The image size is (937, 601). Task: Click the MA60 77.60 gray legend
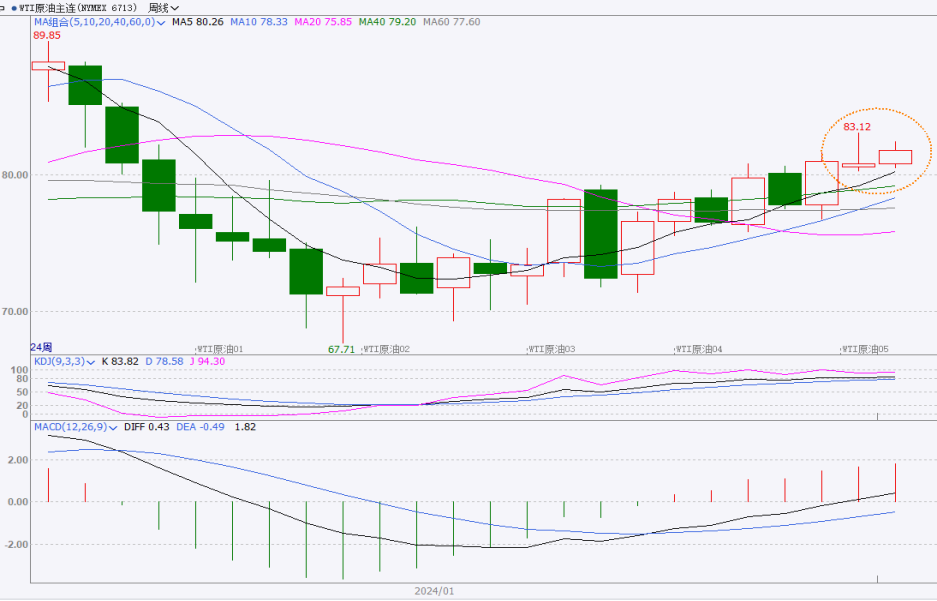pyautogui.click(x=451, y=21)
